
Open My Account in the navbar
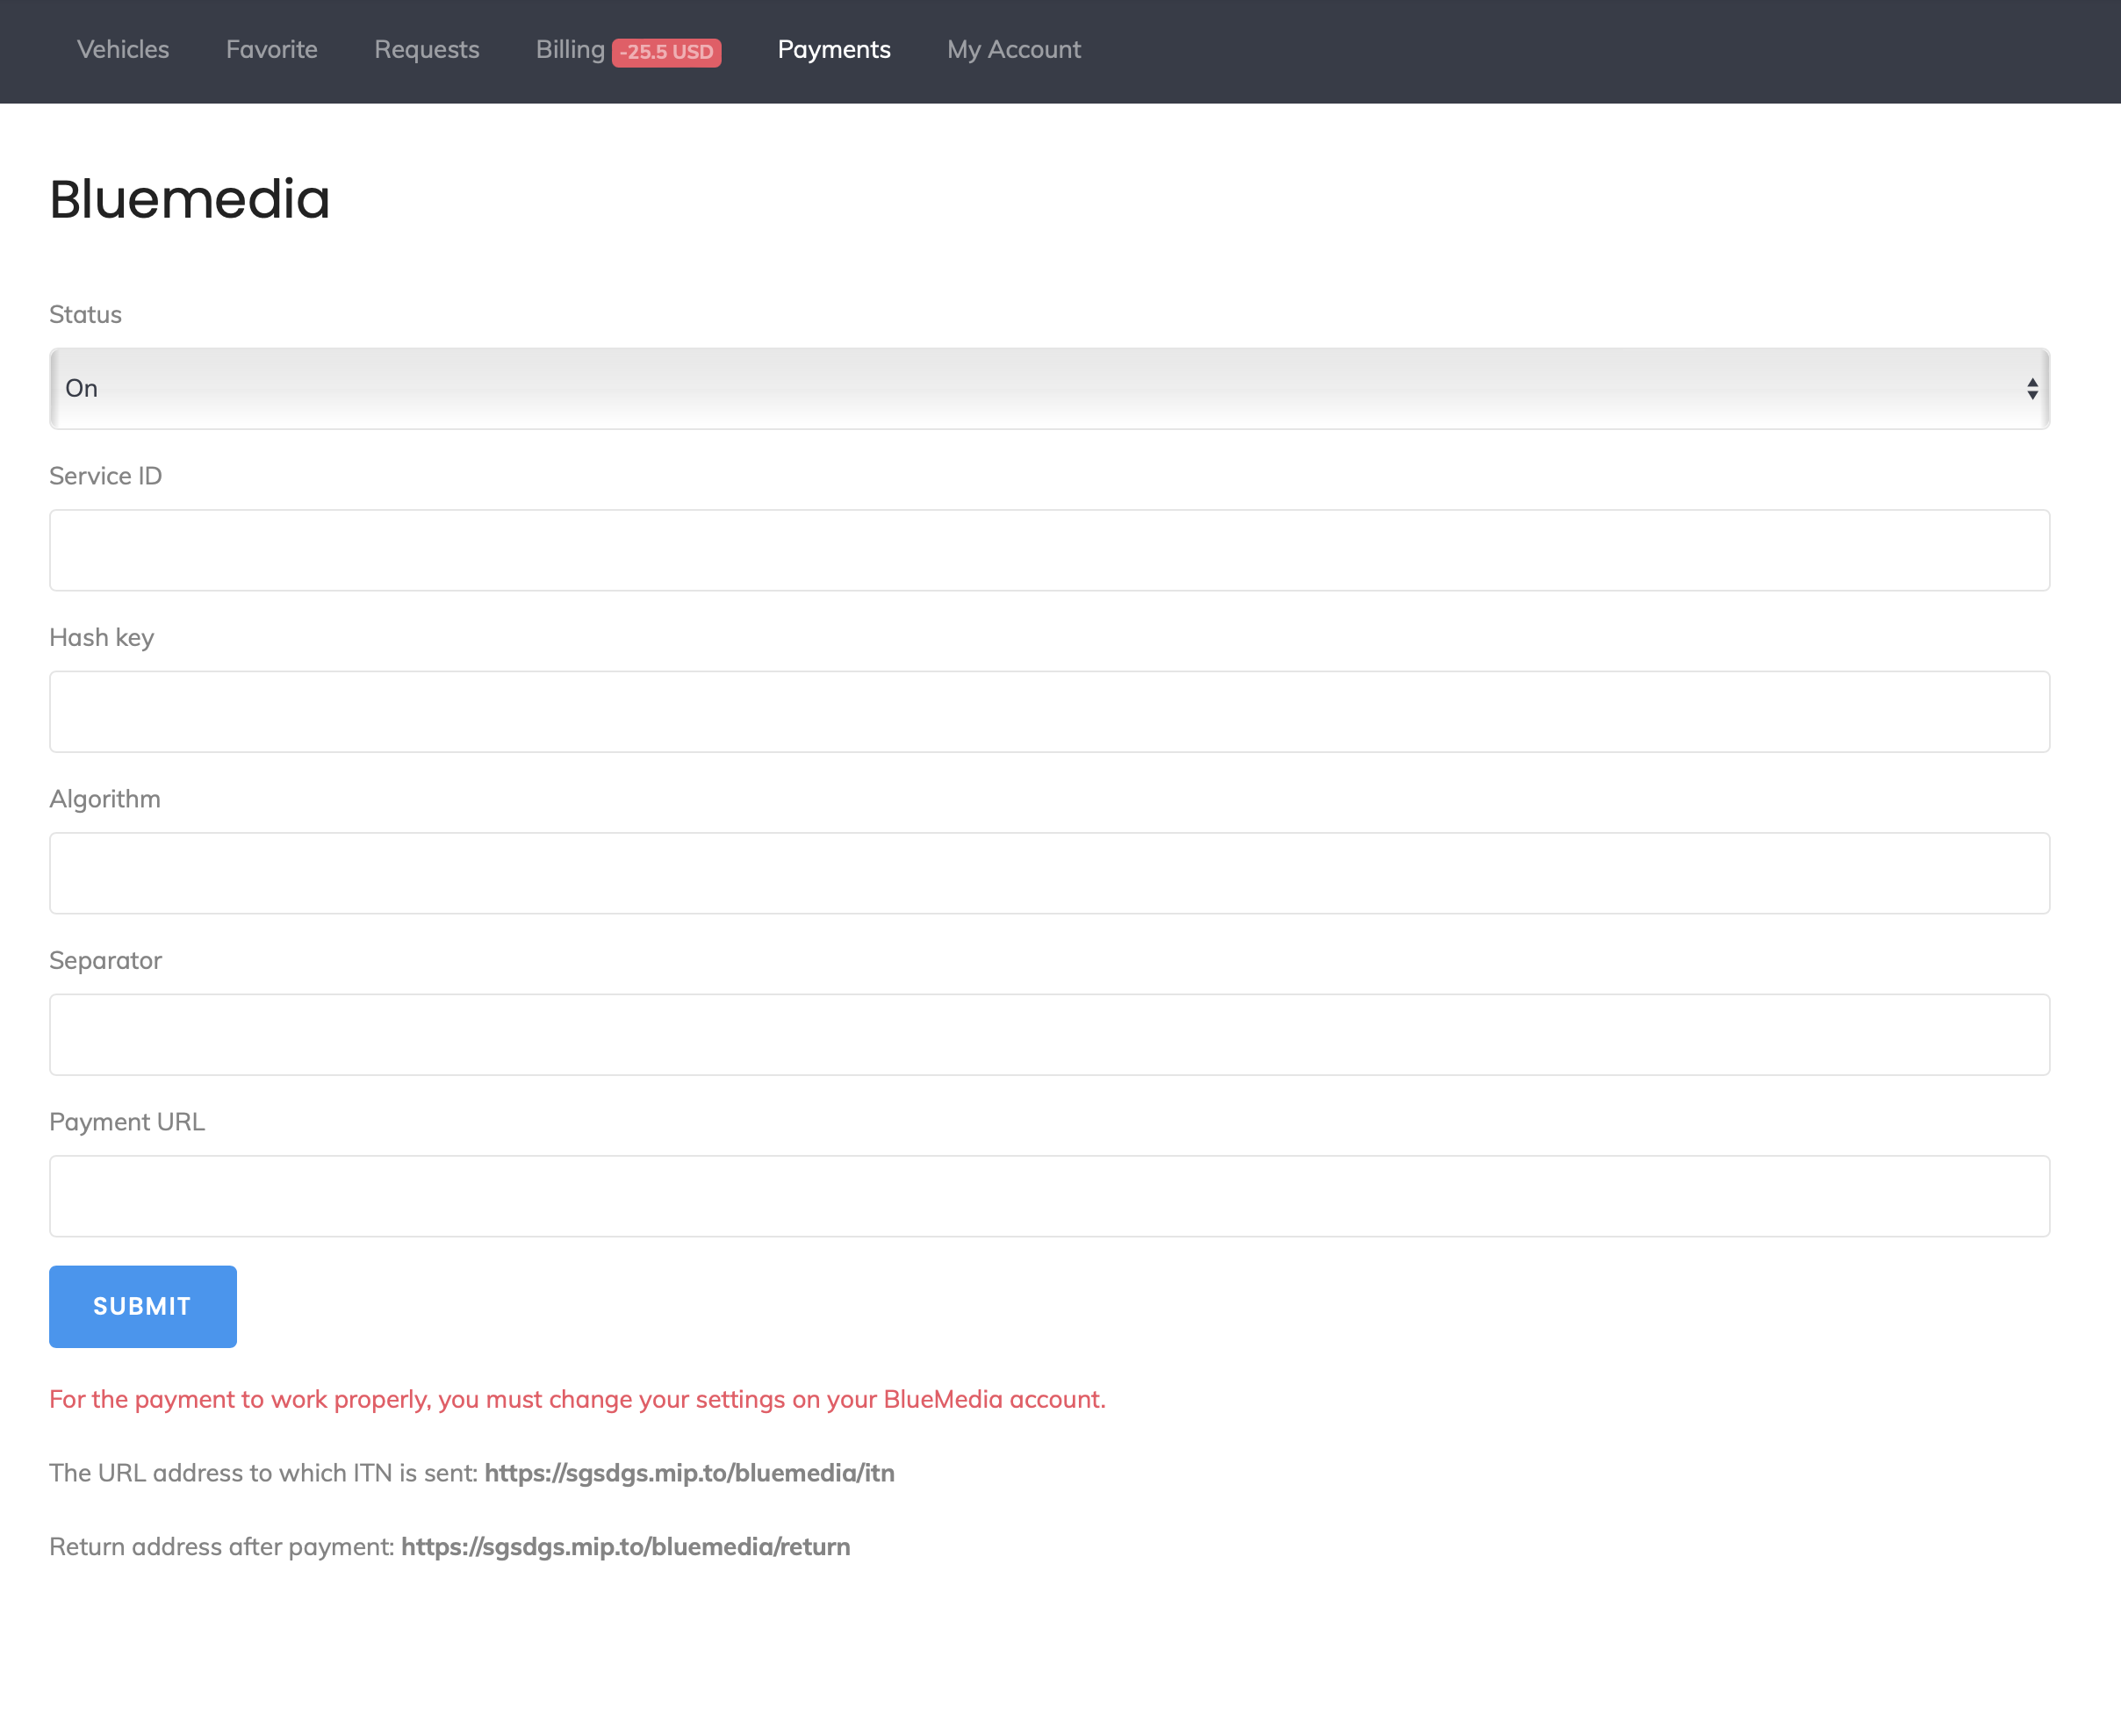[x=1013, y=50]
